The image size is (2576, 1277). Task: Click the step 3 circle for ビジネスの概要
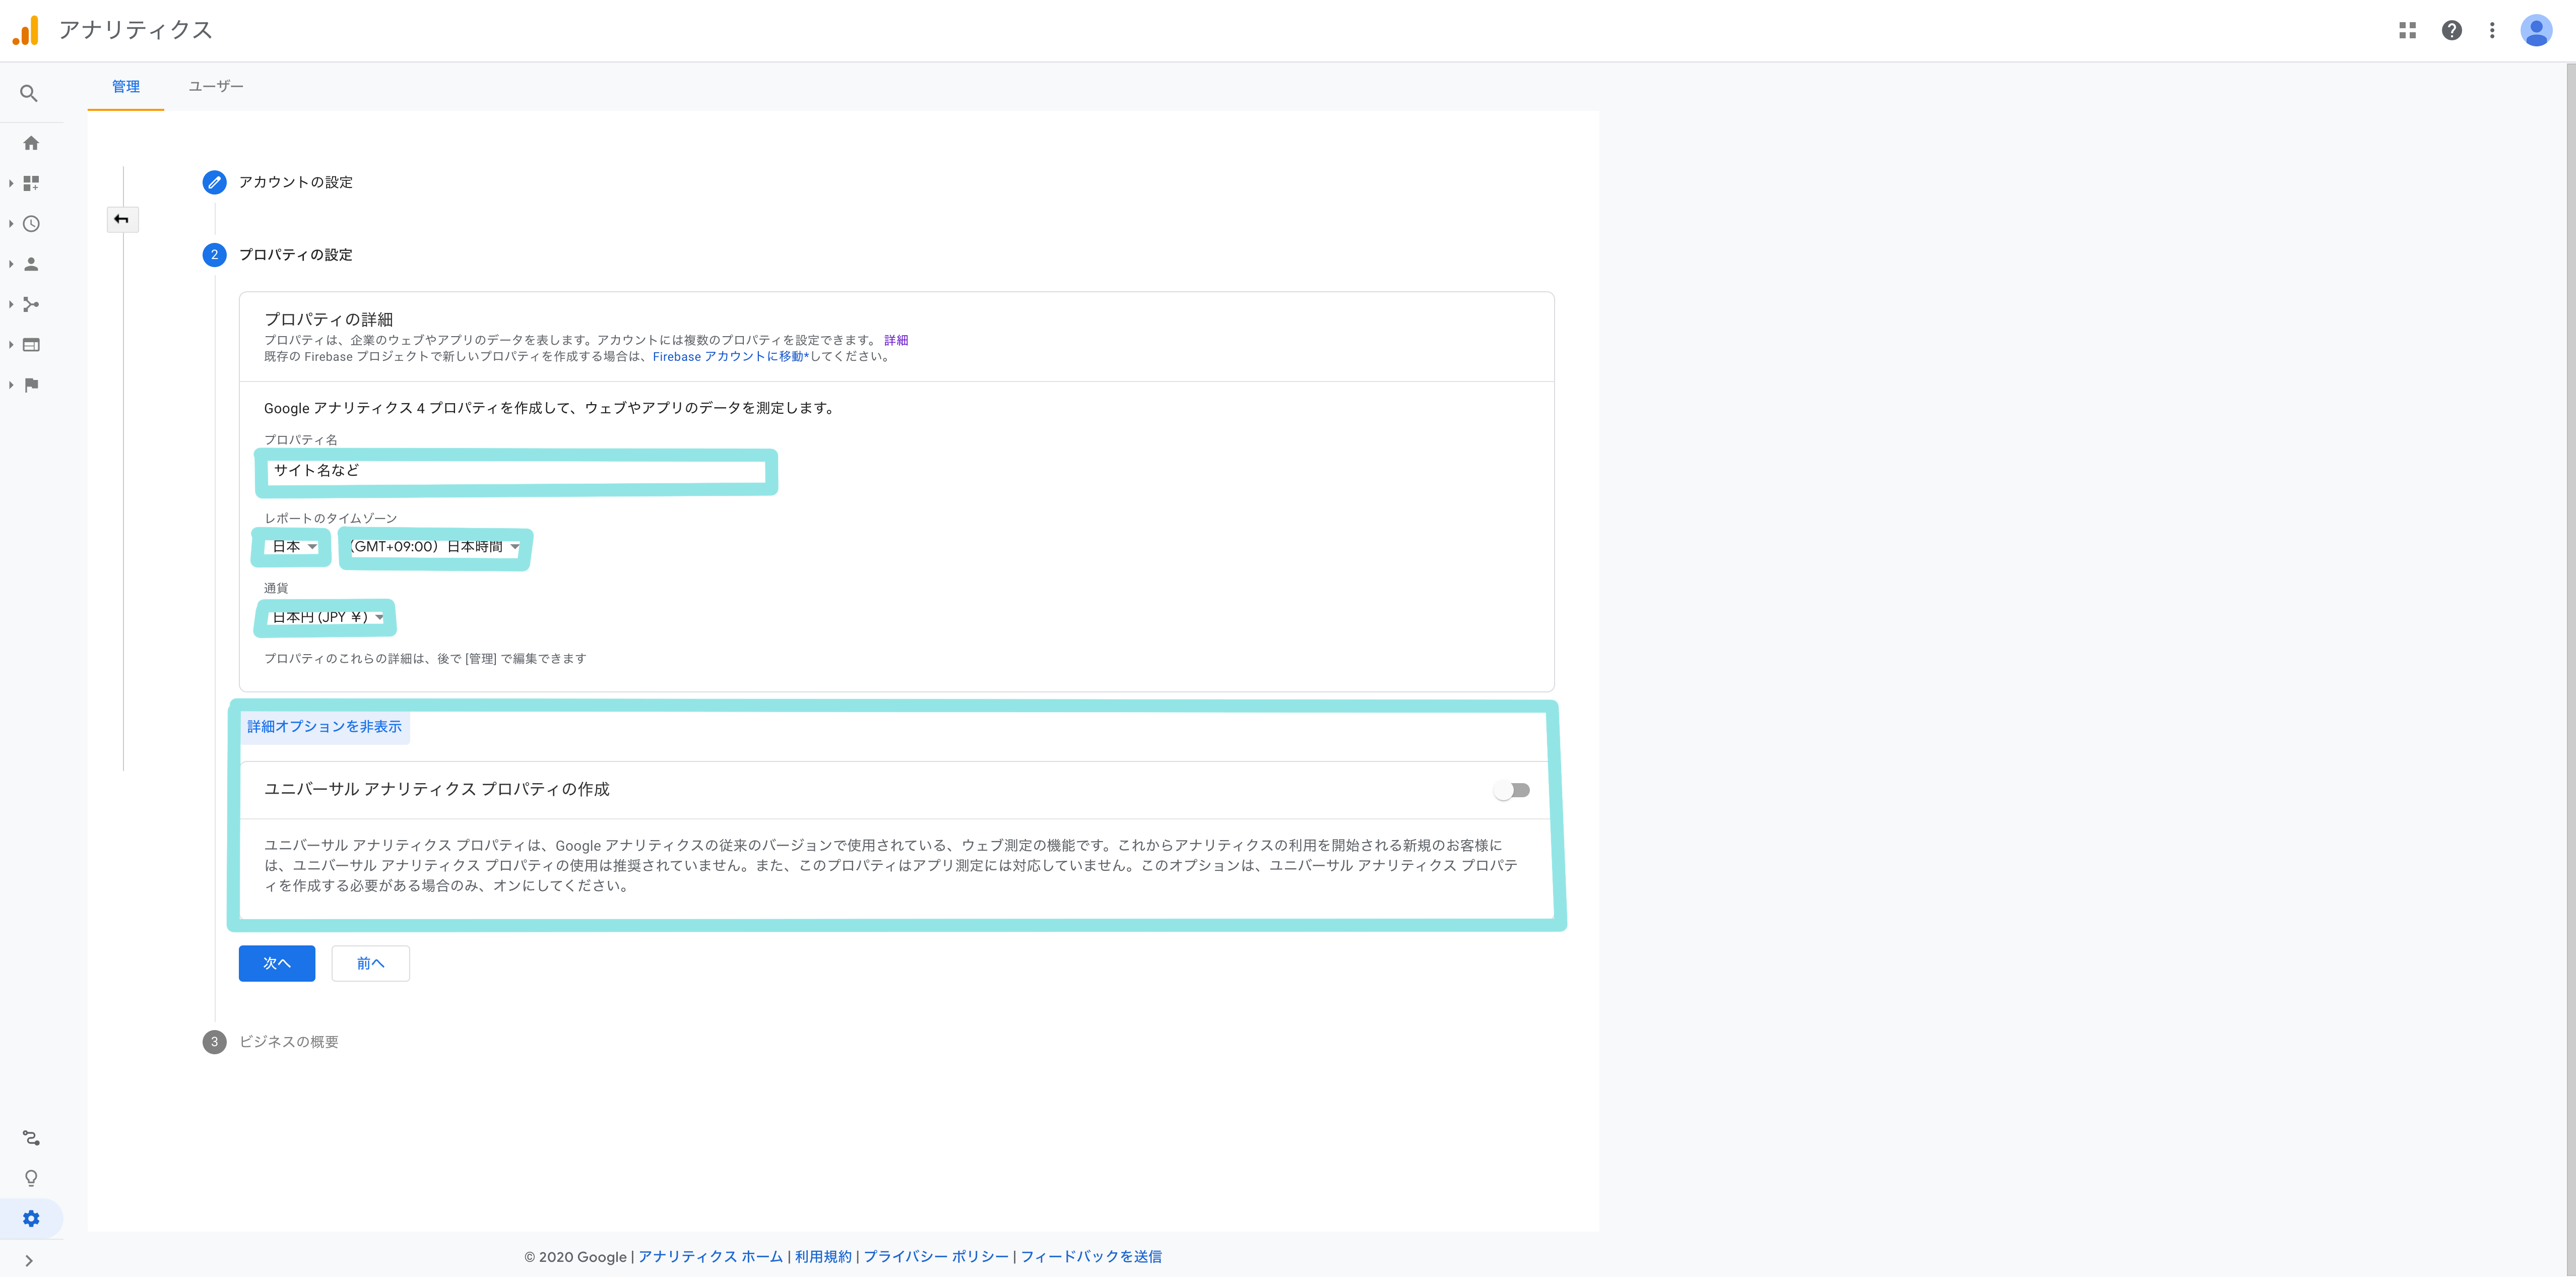pos(214,1042)
